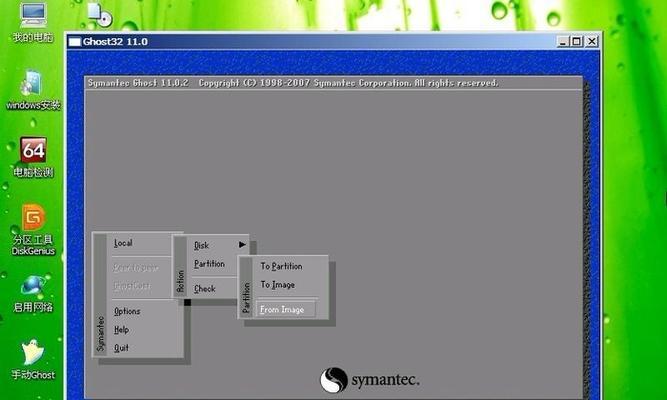This screenshot has width=667, height=400.
Task: Choose Options in the Ghost menu
Action: tap(127, 311)
